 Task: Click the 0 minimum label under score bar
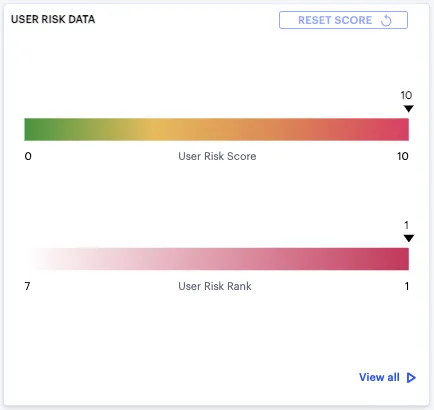point(28,156)
